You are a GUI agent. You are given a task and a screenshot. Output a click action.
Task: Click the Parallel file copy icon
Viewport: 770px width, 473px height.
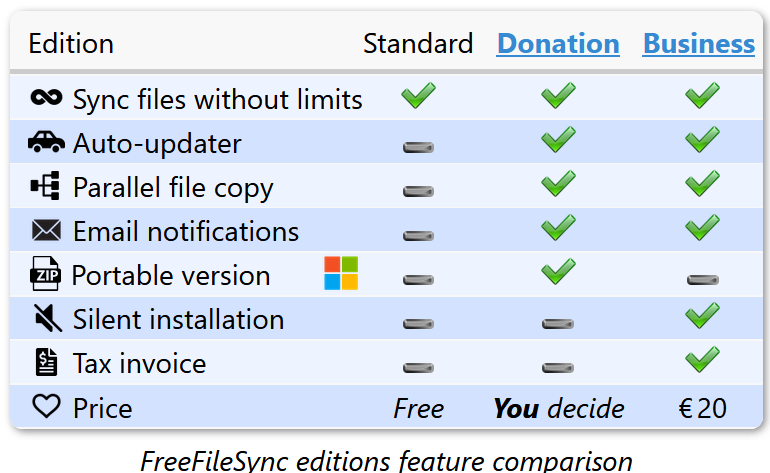[46, 186]
